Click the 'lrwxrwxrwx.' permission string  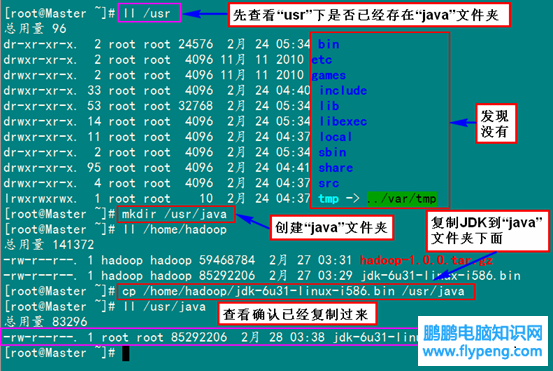[x=40, y=199]
